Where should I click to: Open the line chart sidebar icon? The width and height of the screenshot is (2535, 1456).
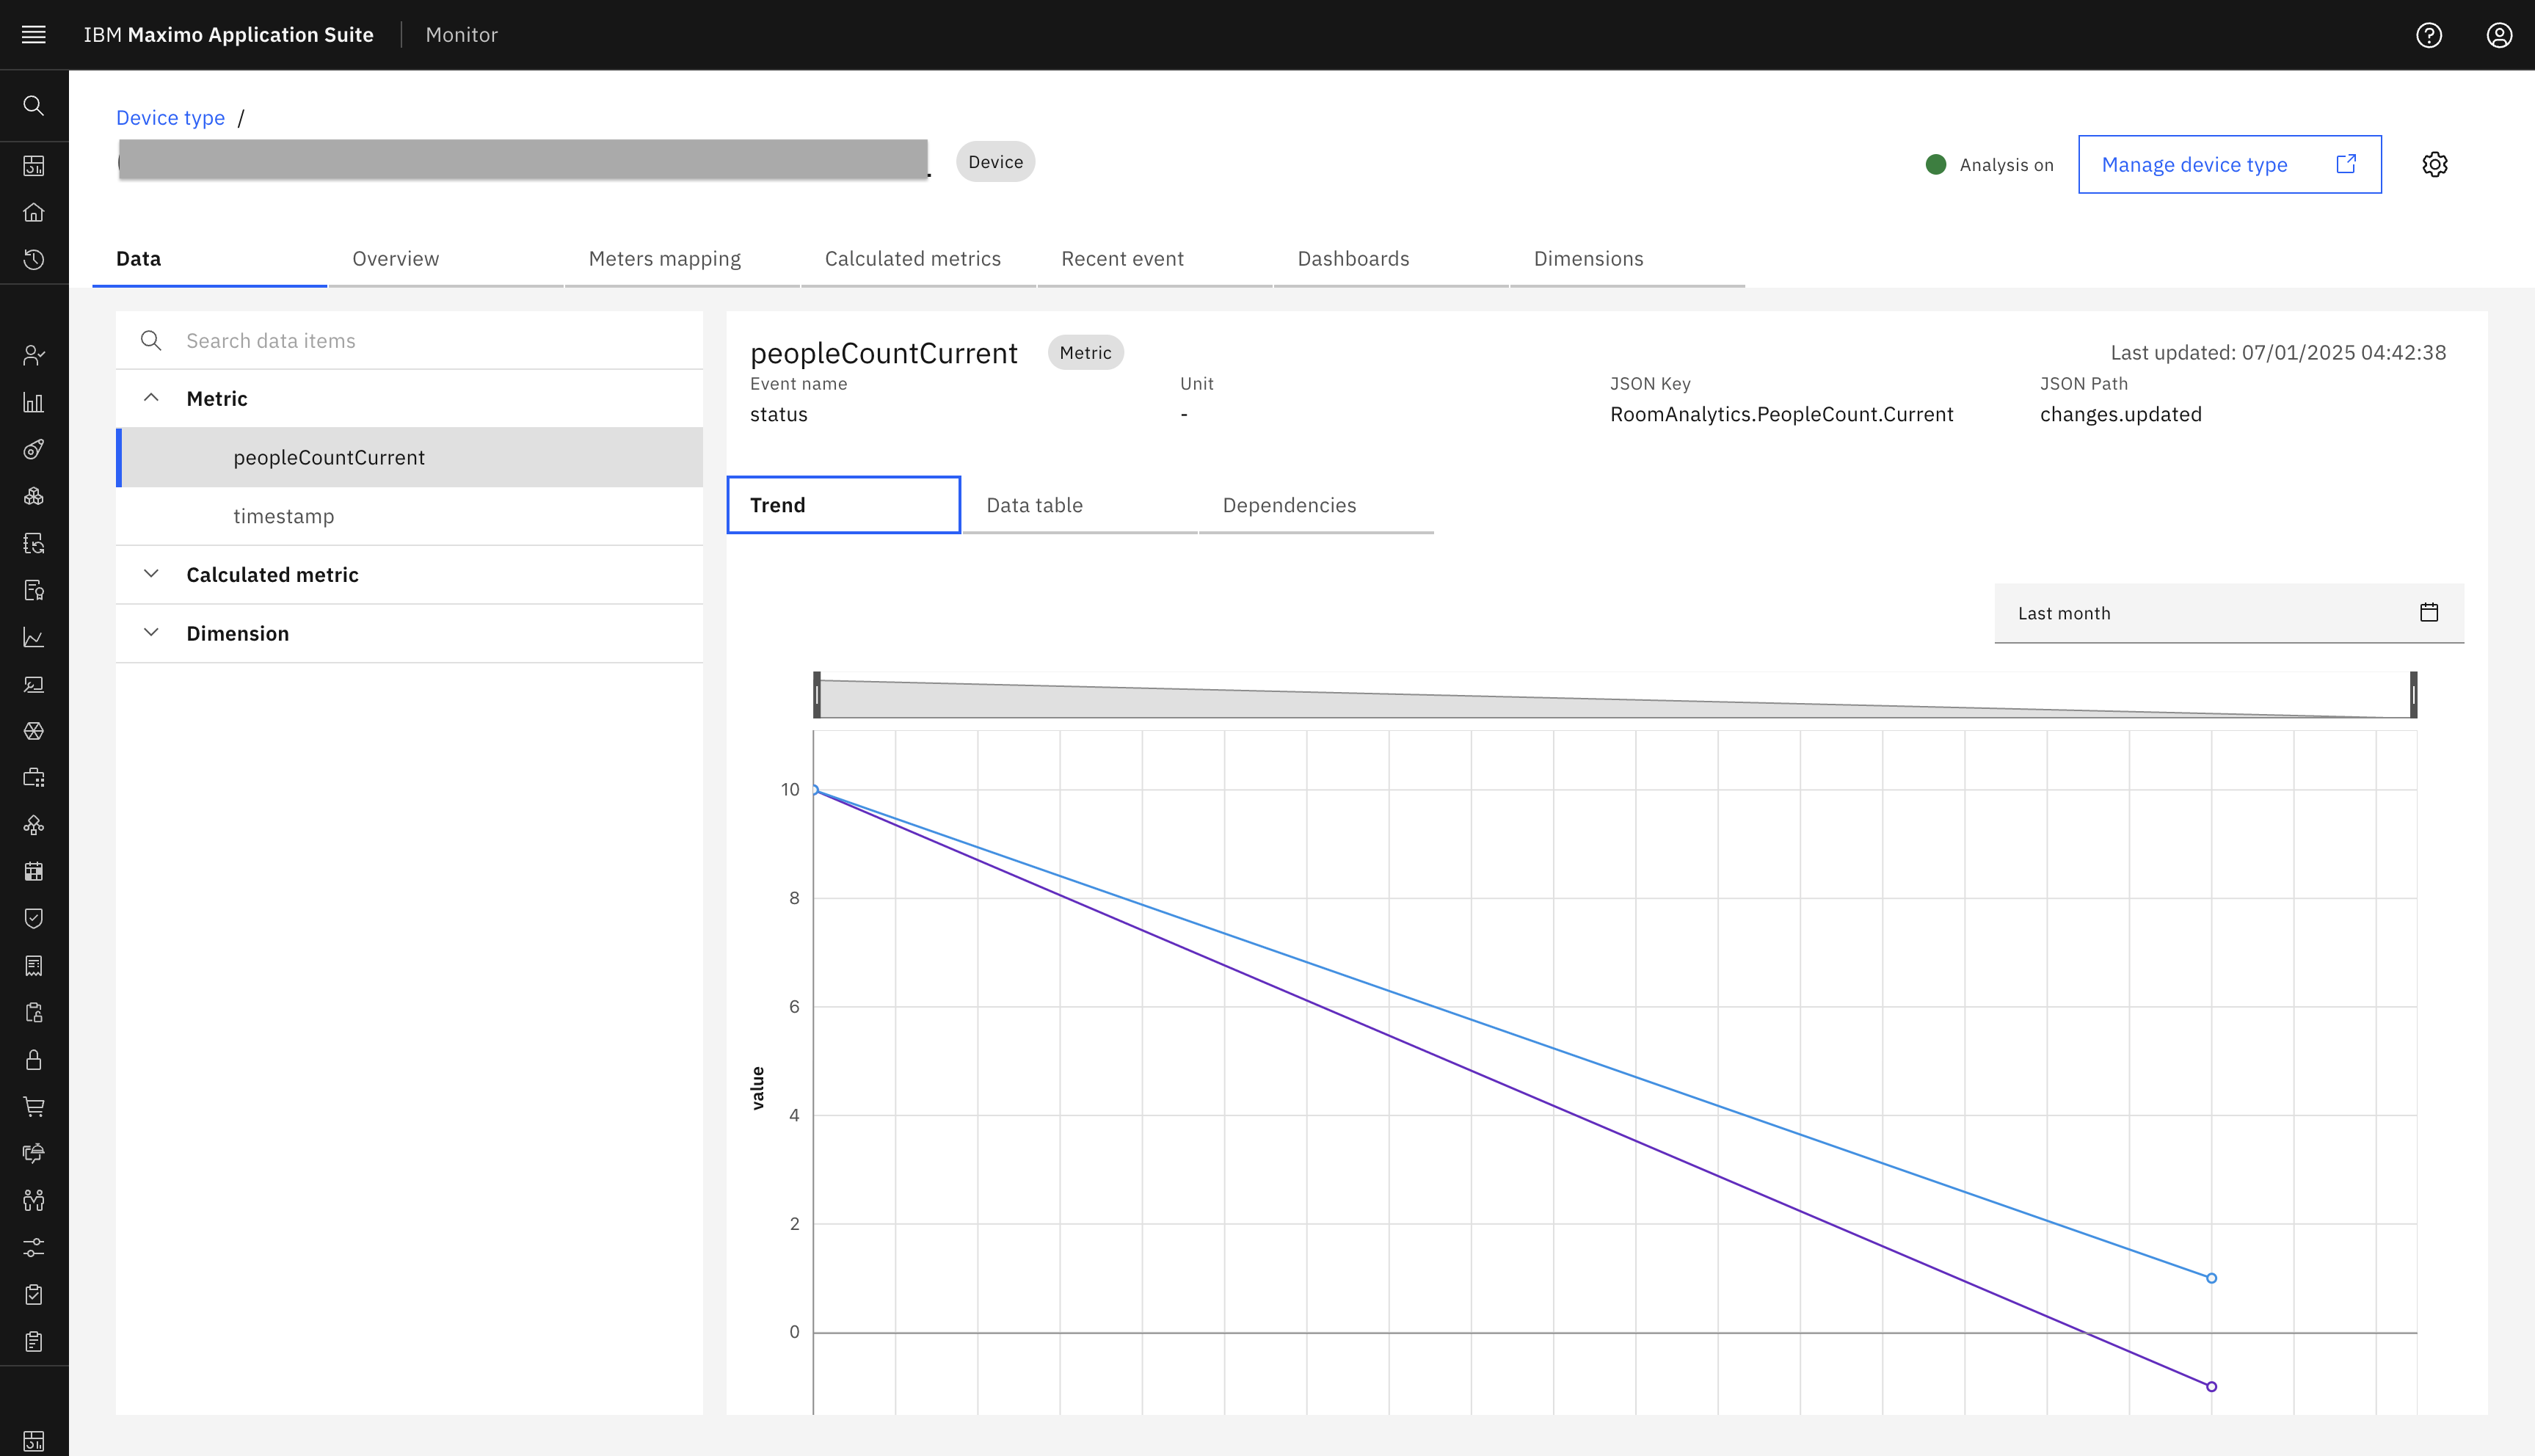coord(34,637)
